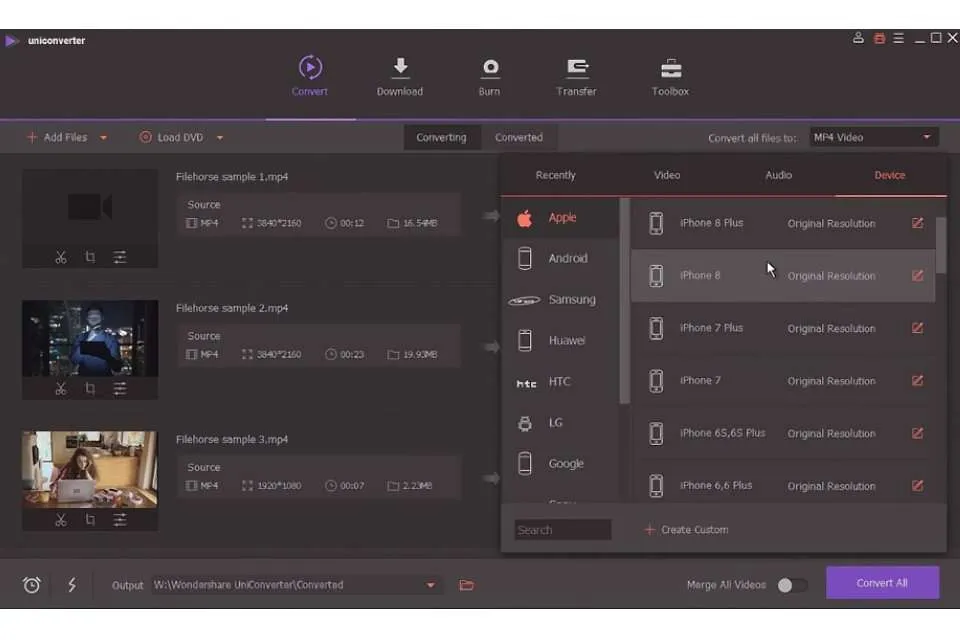Viewport: 960px width, 640px height.
Task: Edit the iPhone 6,6 Plus preset
Action: 917,486
